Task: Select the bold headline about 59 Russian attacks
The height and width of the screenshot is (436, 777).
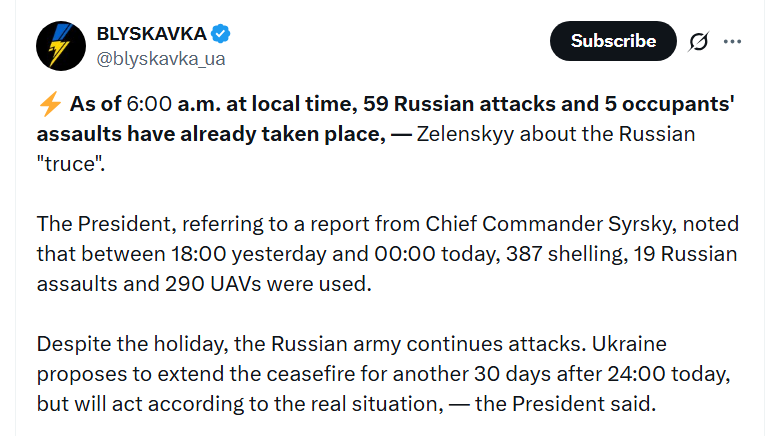Action: 386,119
